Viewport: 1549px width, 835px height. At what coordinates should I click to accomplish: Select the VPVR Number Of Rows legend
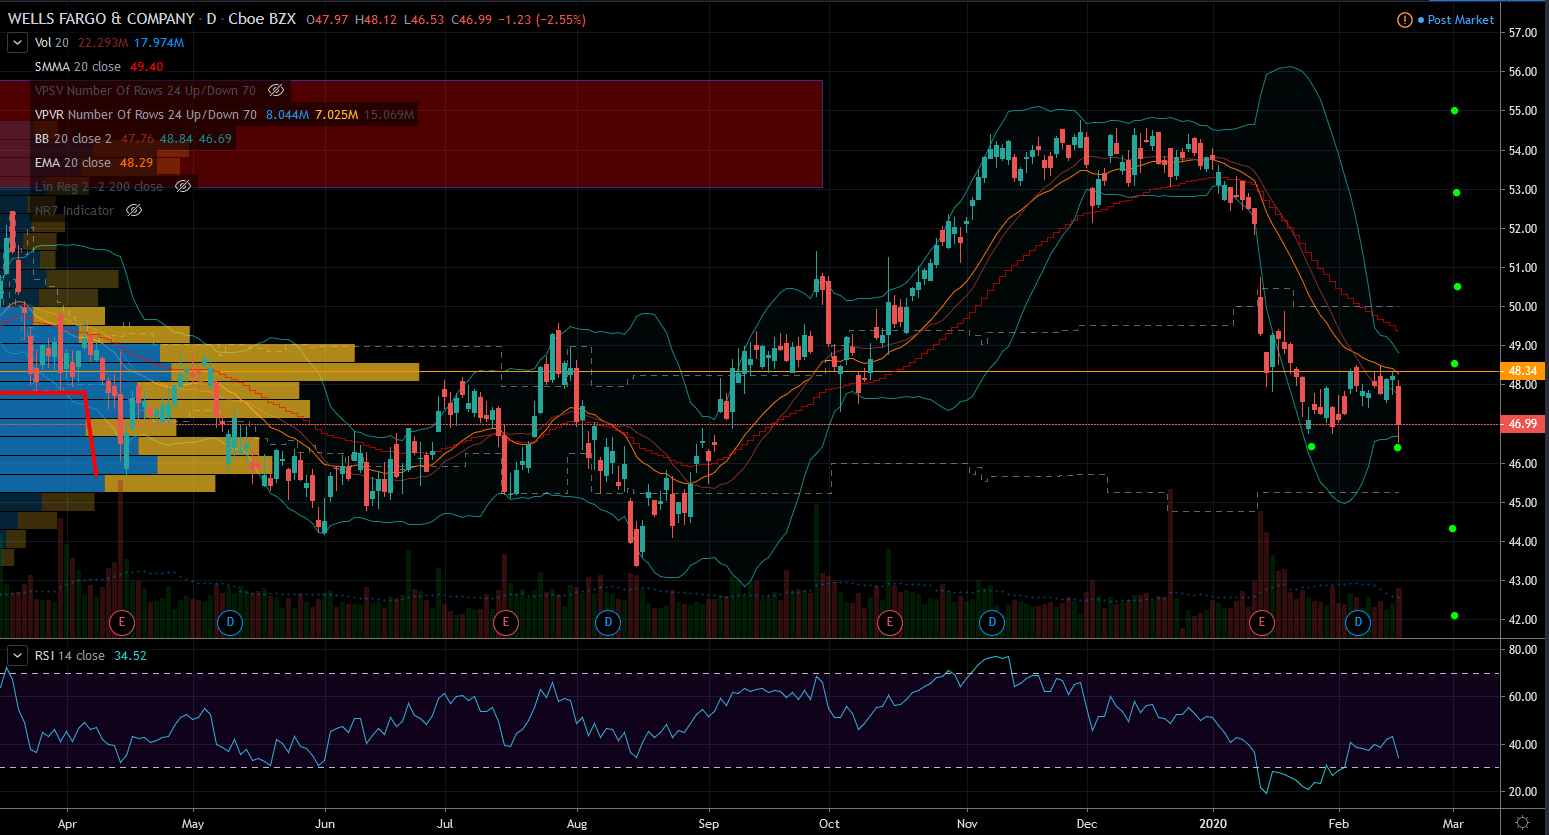tap(145, 115)
